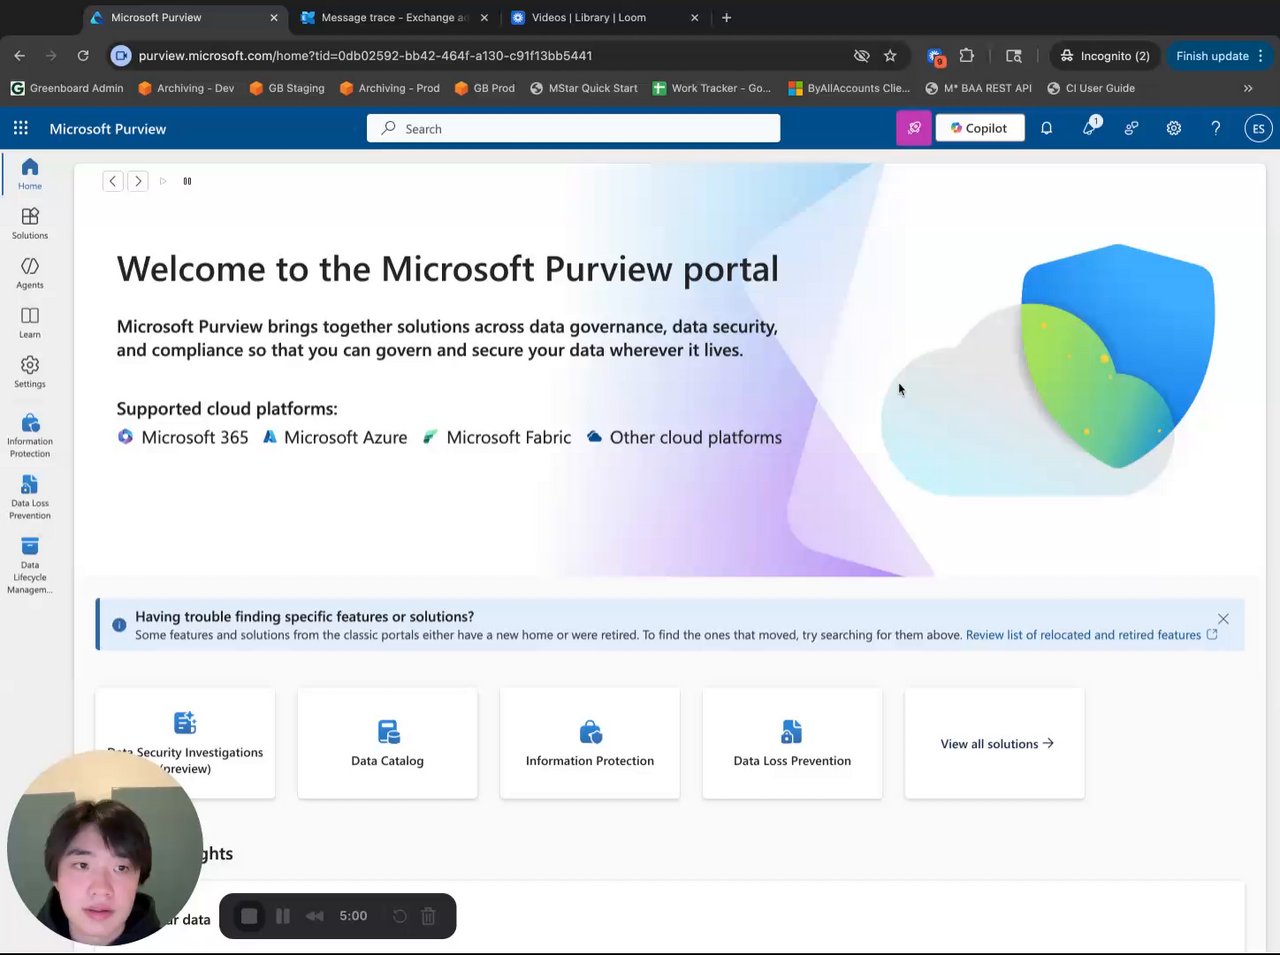The height and width of the screenshot is (955, 1280).
Task: Open Data Loss Prevention in left sidebar
Action: 30,498
